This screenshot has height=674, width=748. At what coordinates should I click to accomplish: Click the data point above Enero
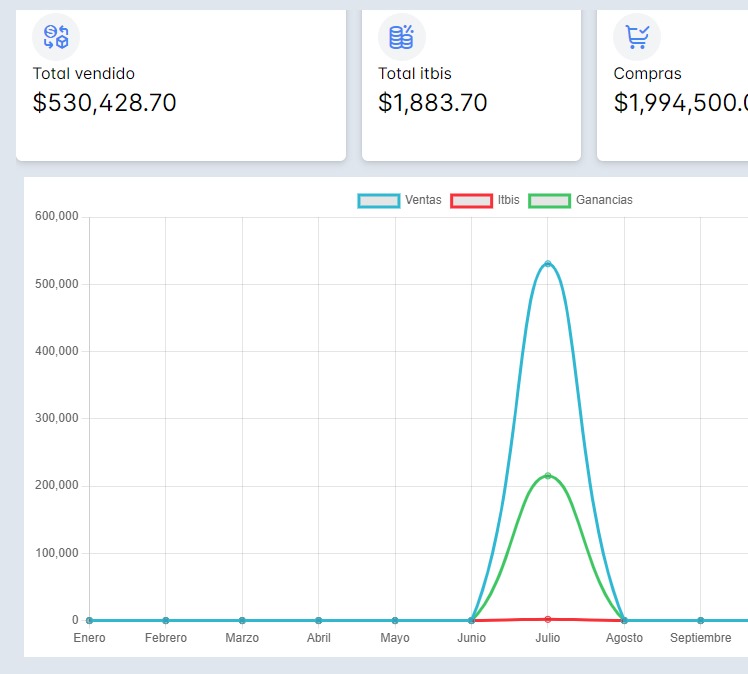(89, 620)
